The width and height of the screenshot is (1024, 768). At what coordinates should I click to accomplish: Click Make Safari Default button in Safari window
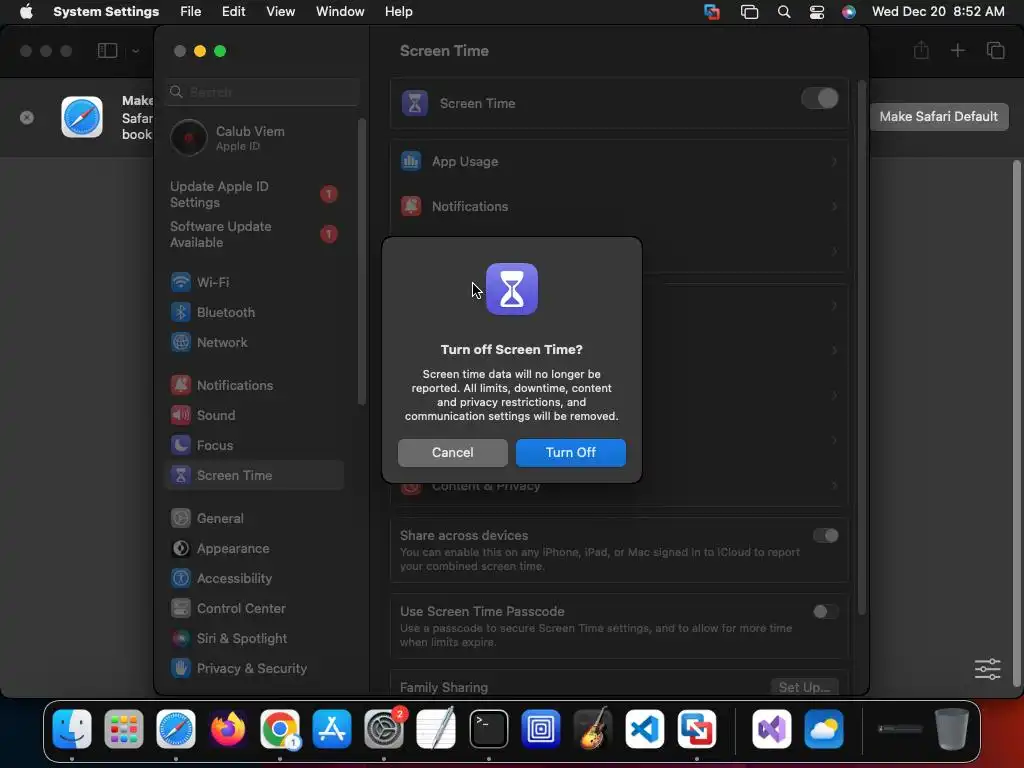coord(938,116)
